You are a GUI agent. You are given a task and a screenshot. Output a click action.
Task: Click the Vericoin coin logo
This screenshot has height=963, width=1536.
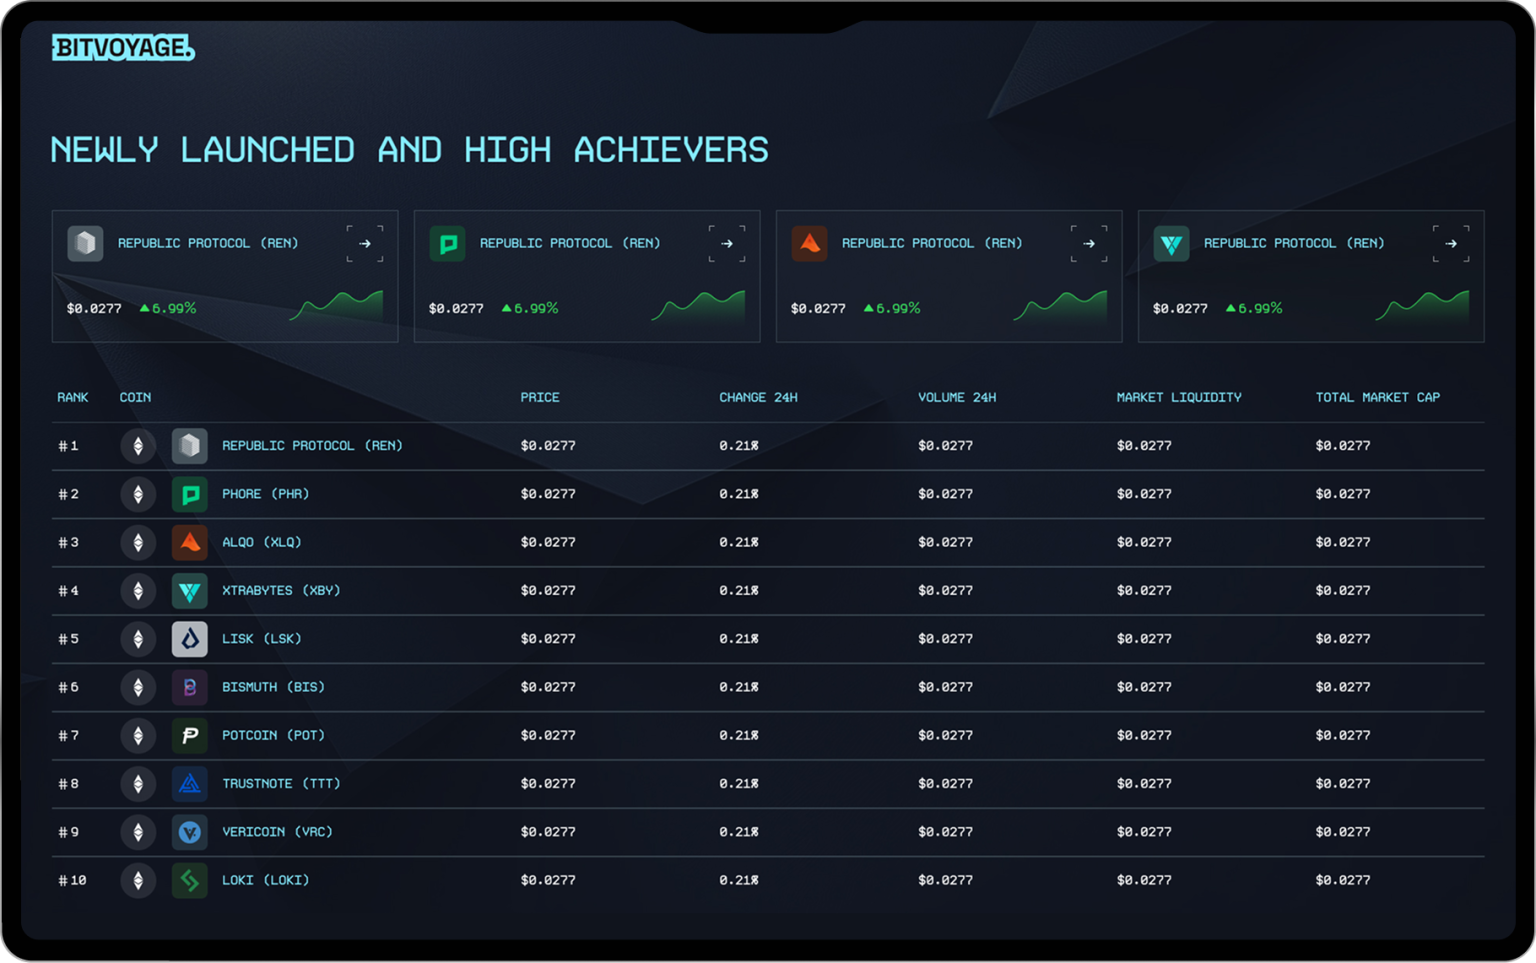pyautogui.click(x=190, y=832)
